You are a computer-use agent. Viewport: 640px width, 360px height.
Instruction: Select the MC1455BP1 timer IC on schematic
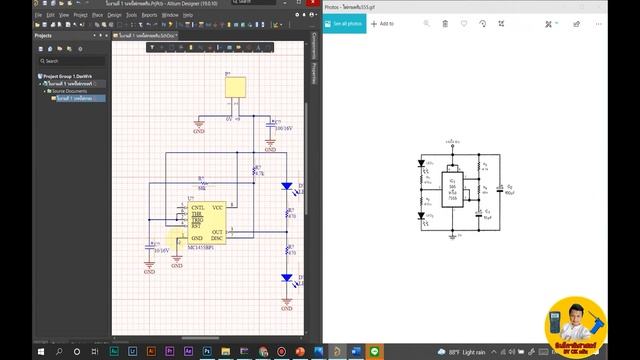(x=207, y=223)
